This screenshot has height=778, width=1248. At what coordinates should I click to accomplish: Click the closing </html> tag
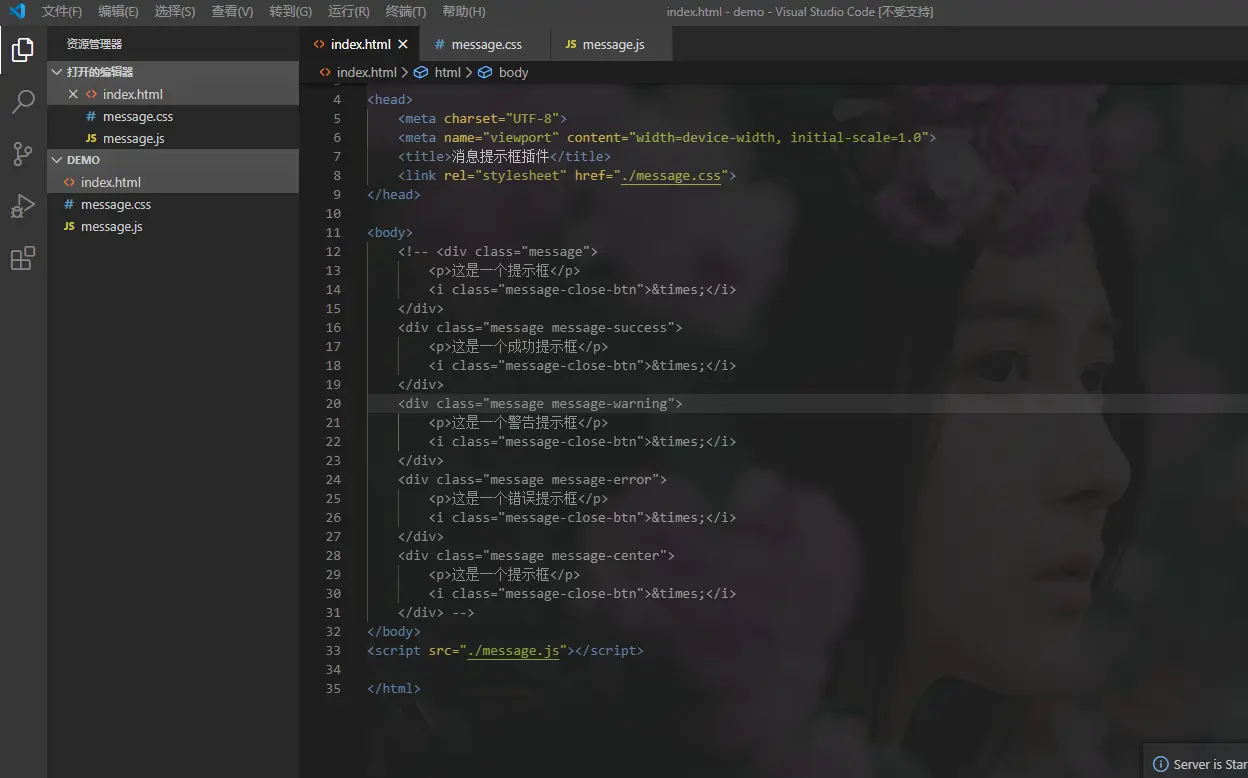[x=394, y=688]
